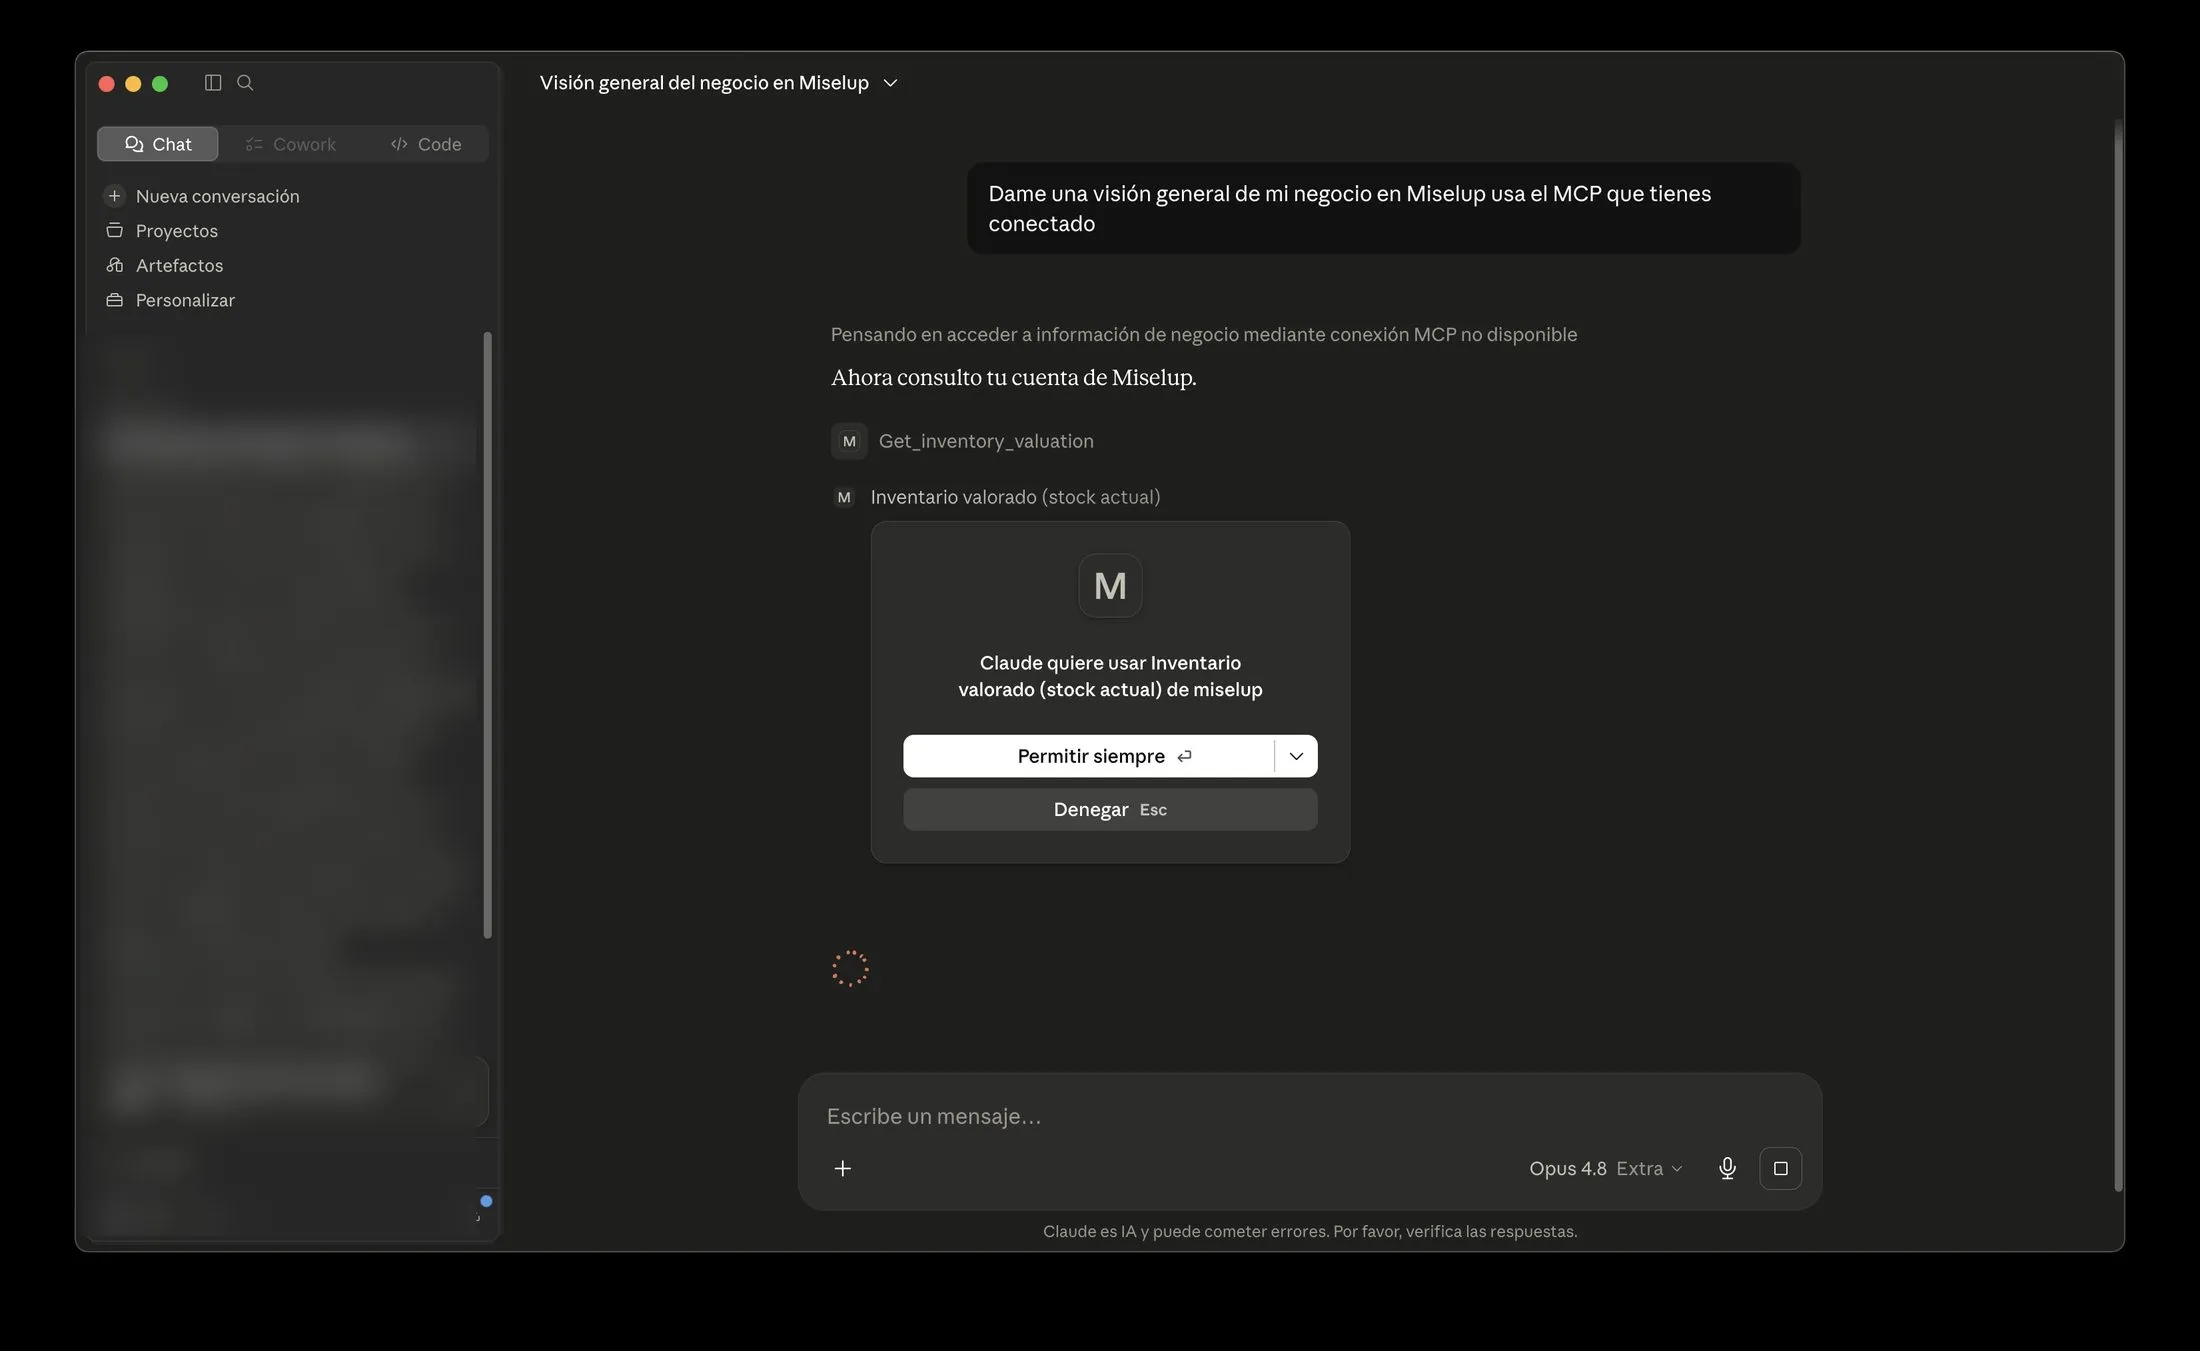Open Personalizar in the sidebar
Screen dimensions: 2200x1351
[185, 300]
